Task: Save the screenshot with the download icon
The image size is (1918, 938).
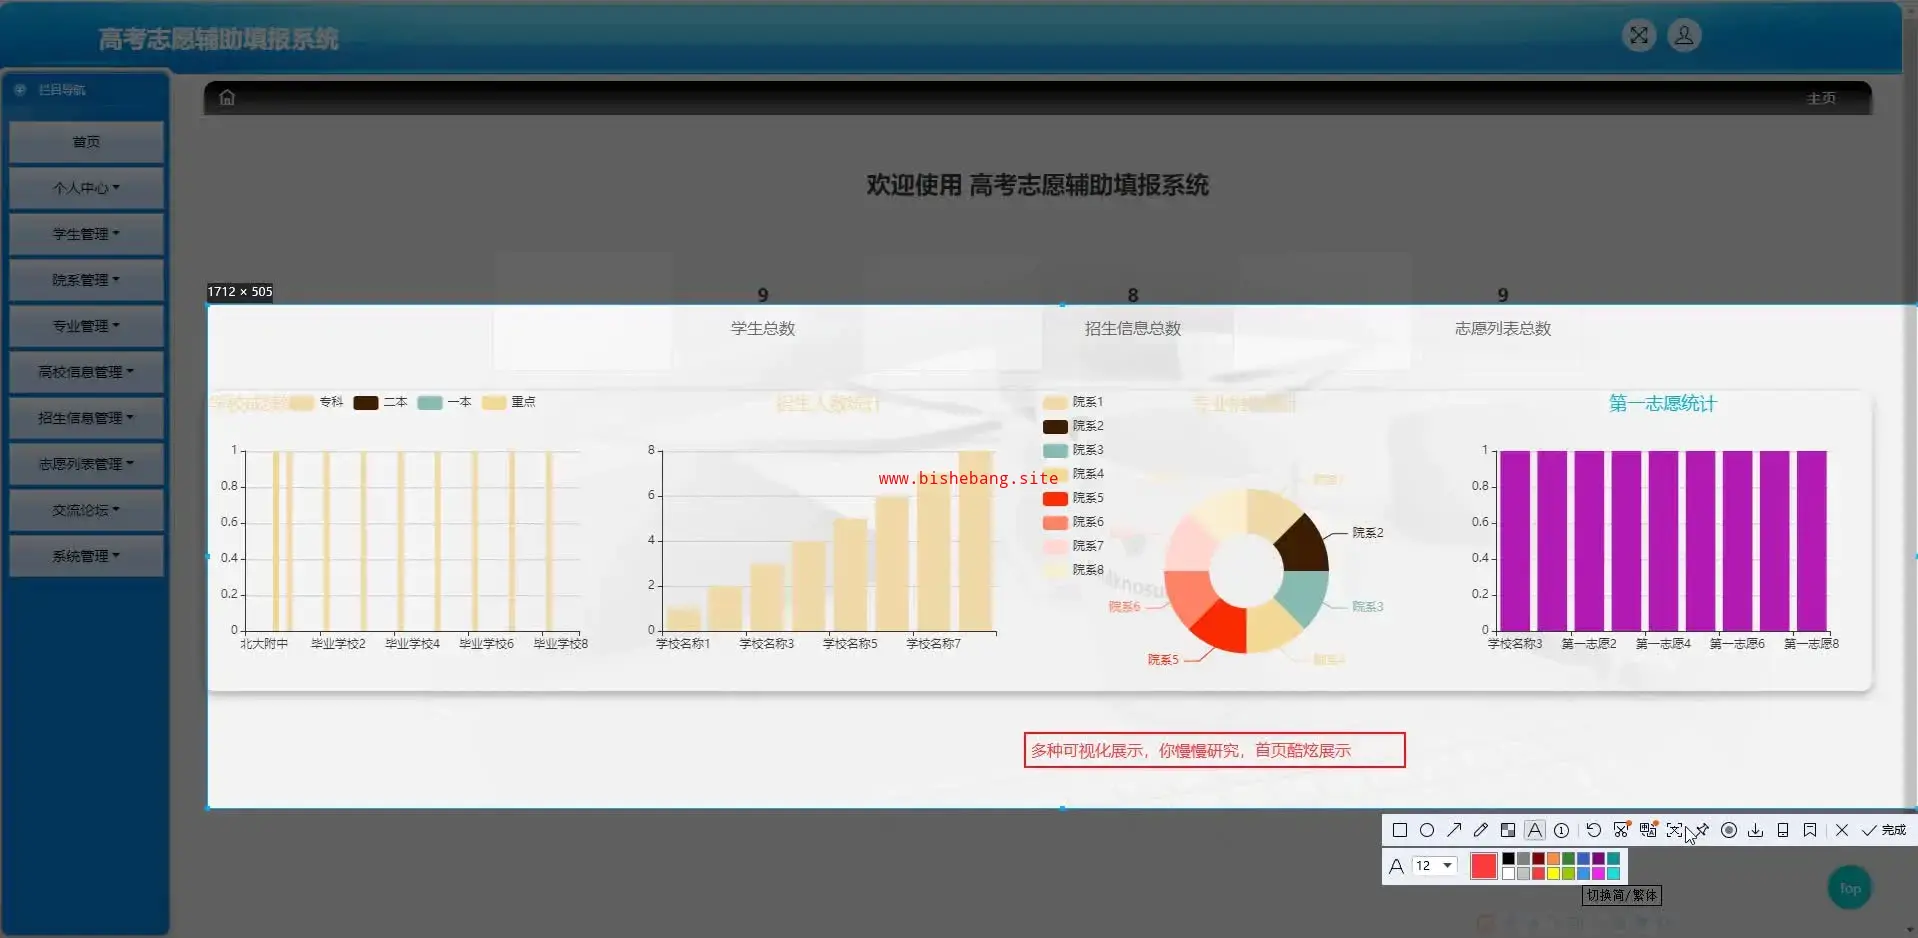Action: (x=1756, y=830)
